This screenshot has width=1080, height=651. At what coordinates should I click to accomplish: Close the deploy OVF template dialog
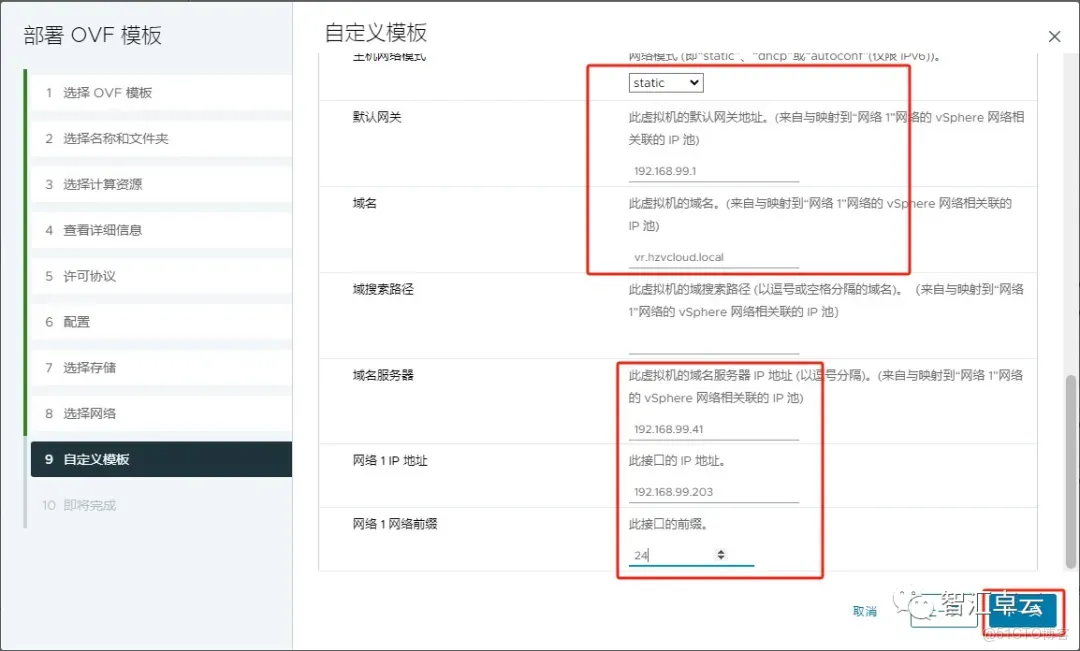(1054, 37)
